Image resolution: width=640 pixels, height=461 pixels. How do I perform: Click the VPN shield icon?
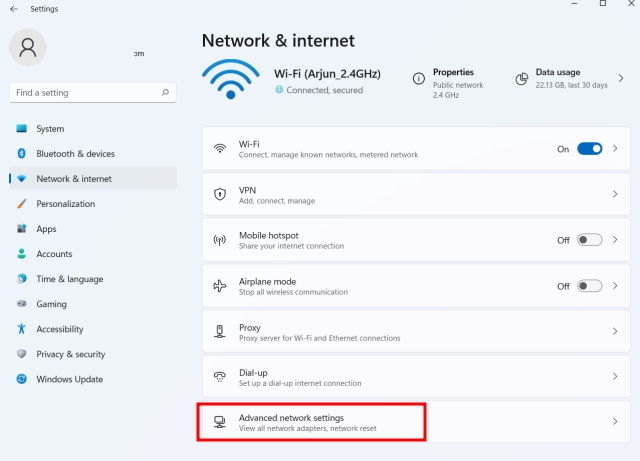[x=220, y=194]
